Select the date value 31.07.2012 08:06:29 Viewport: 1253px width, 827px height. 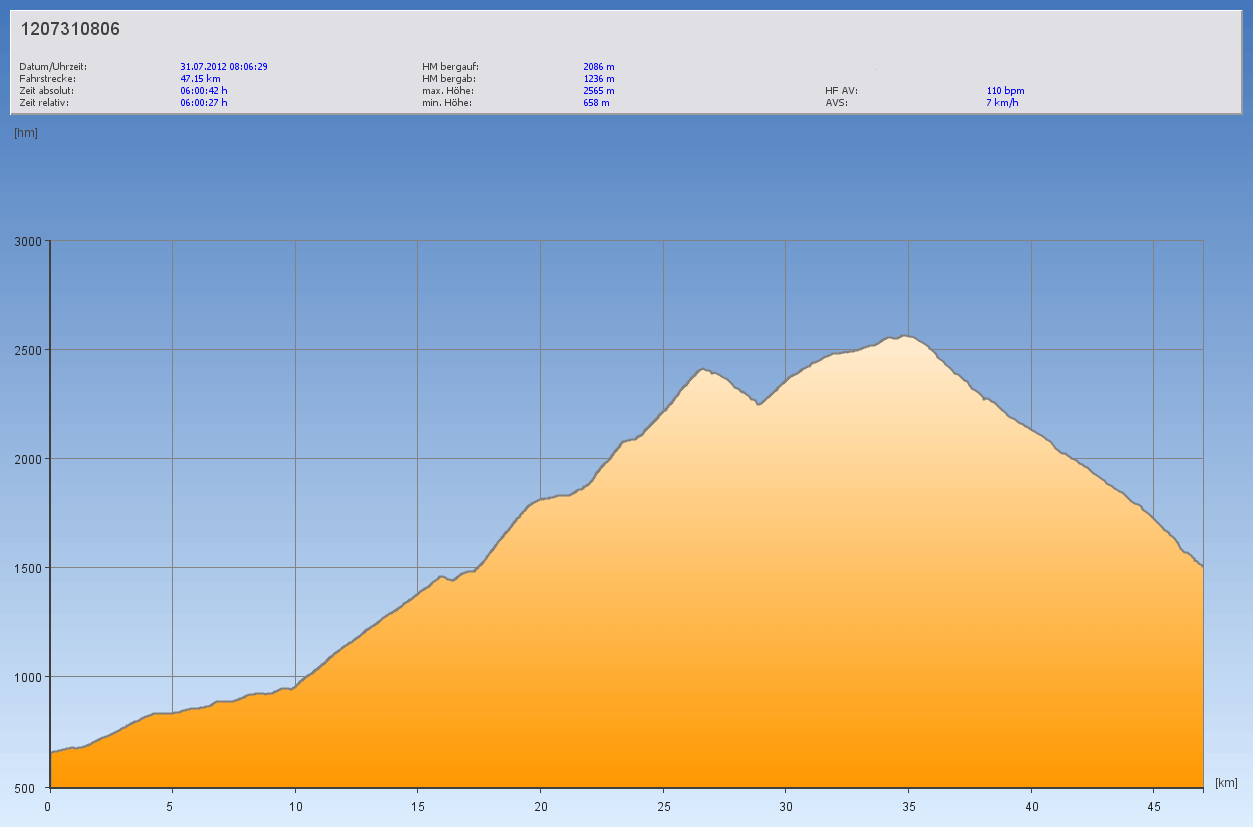point(223,67)
